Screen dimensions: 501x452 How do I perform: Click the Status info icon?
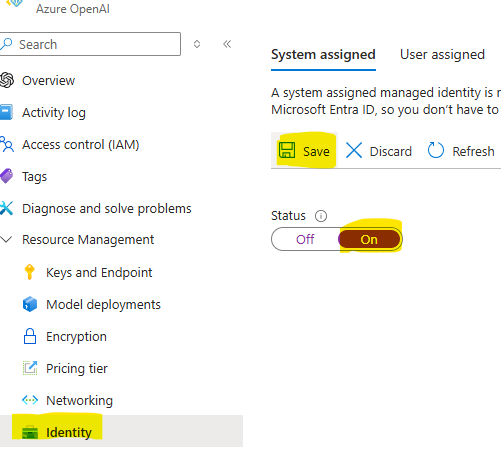[x=321, y=216]
